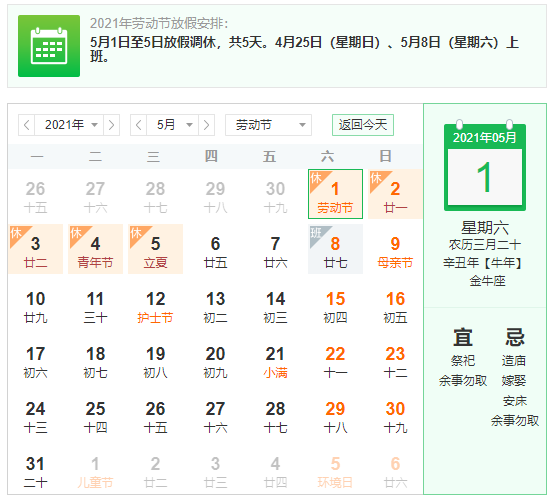
Task: Select June 1 儿童节 date
Action: coord(95,472)
